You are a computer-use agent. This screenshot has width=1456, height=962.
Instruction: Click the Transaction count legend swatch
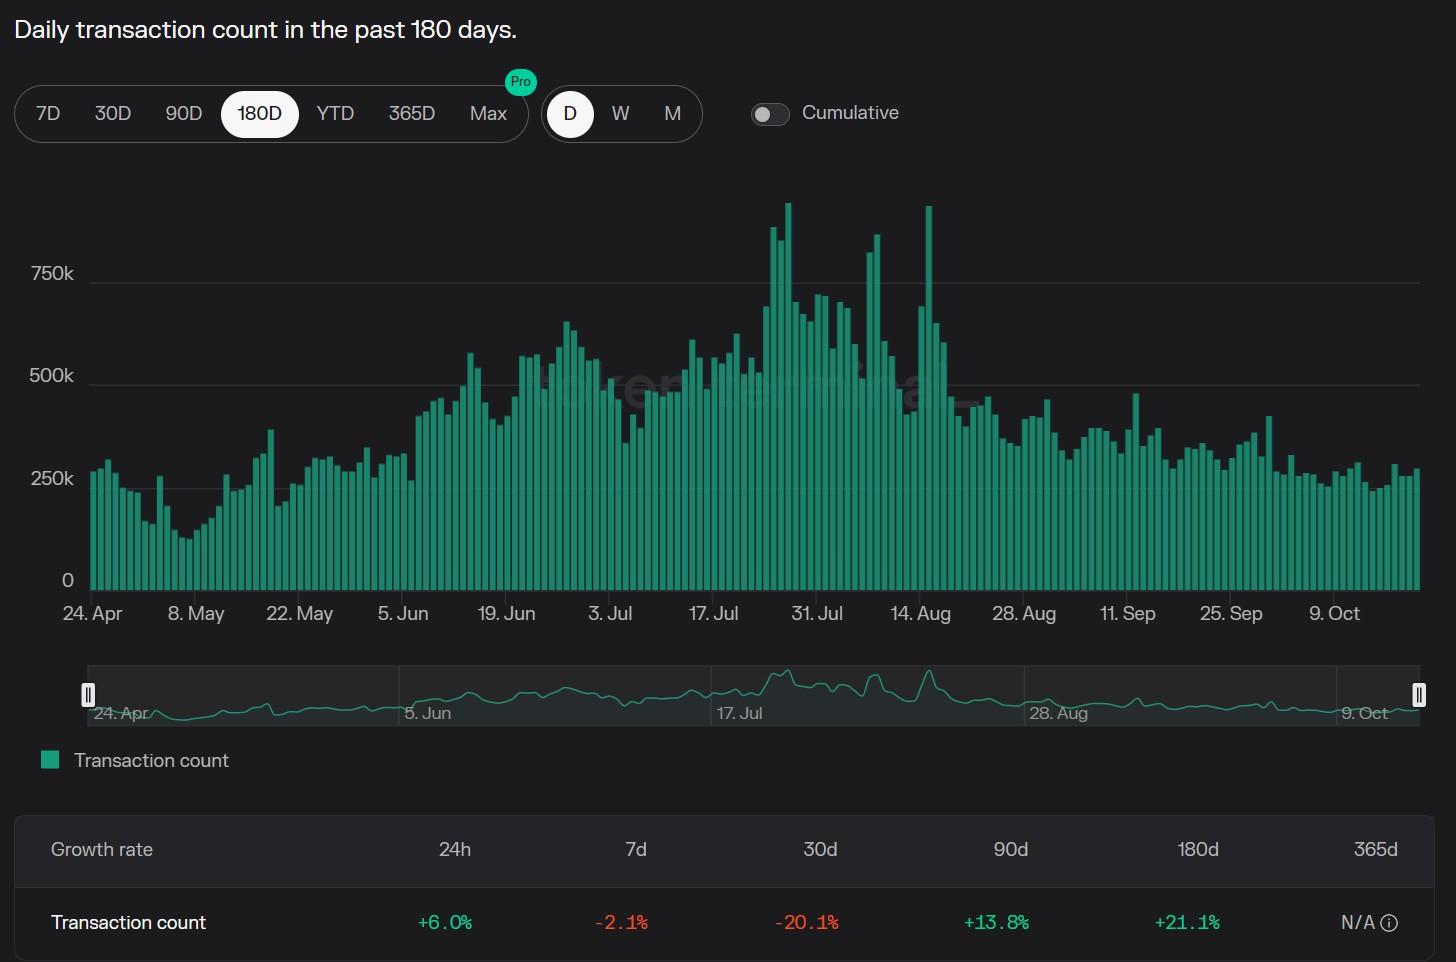point(50,760)
